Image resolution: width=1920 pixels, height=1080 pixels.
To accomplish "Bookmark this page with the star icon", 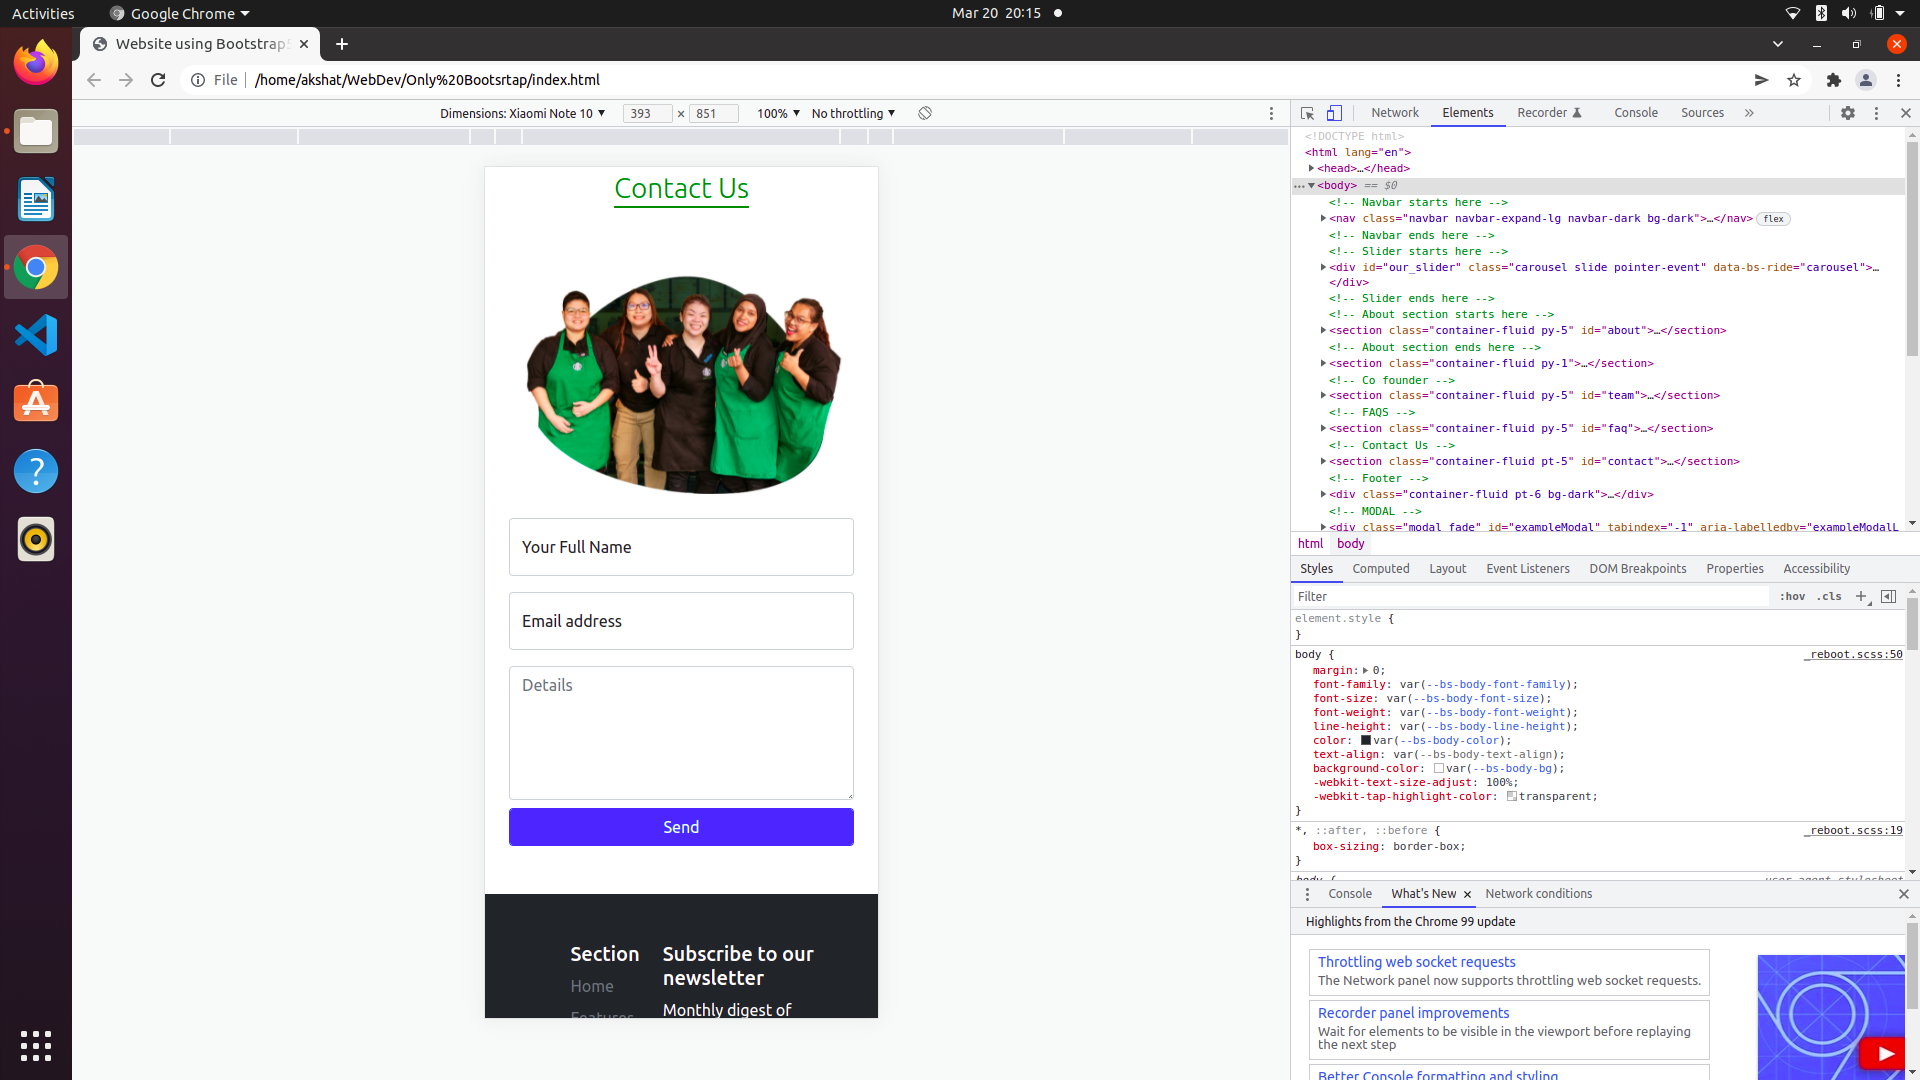I will tap(1794, 80).
